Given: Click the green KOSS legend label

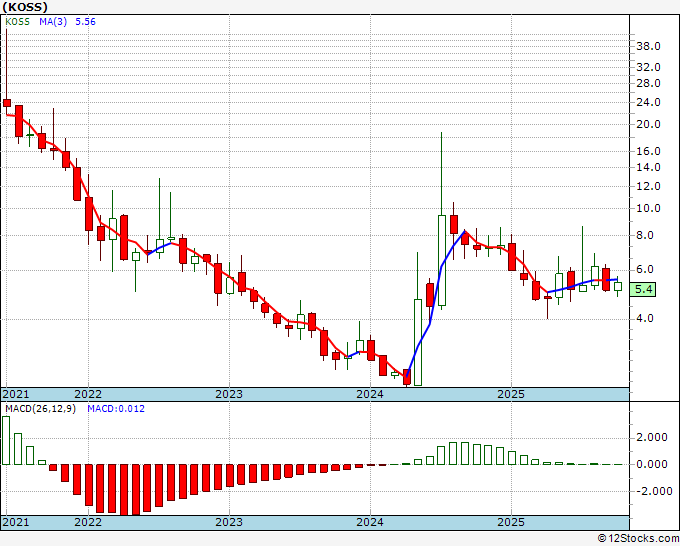Looking at the screenshot, I should (x=17, y=22).
